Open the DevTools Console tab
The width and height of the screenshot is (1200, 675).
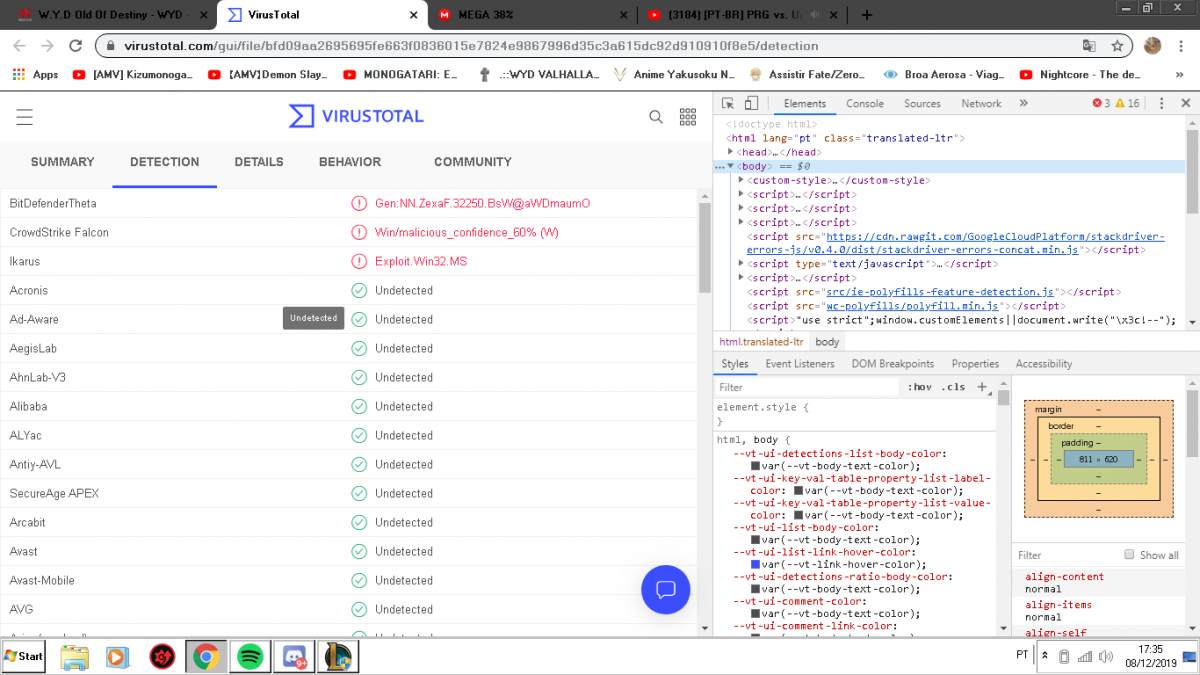(865, 103)
